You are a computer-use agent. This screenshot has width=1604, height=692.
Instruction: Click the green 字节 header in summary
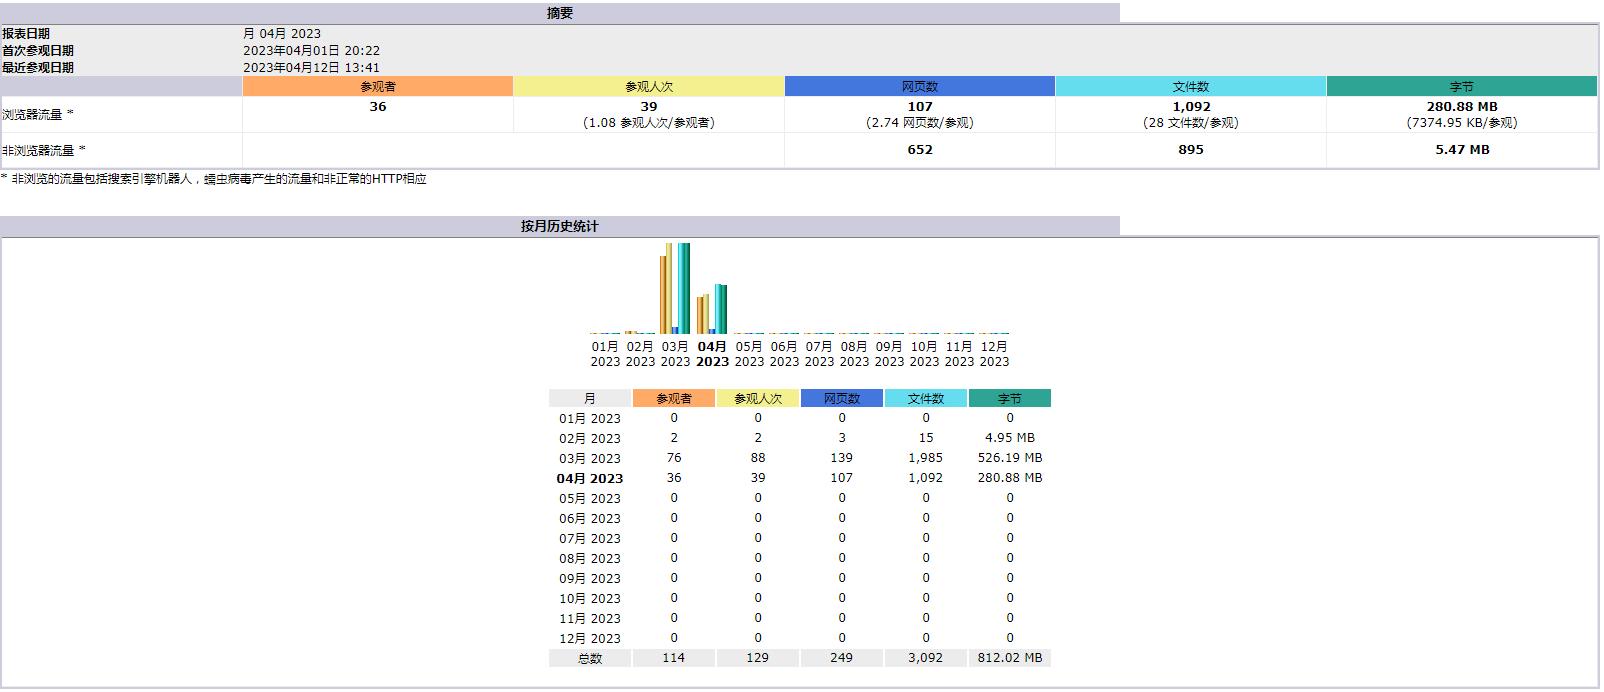click(x=1461, y=87)
